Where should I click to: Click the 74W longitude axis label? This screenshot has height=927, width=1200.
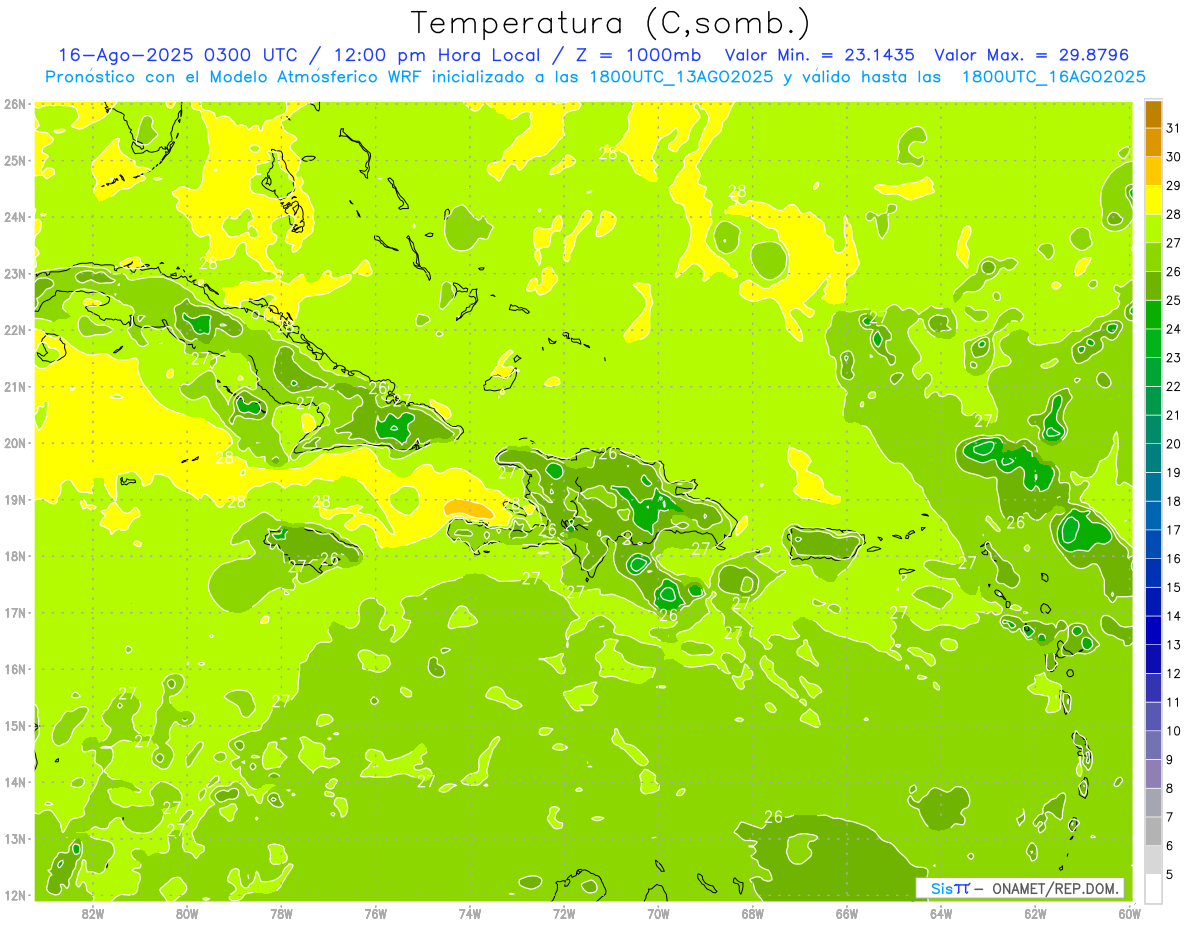469,913
